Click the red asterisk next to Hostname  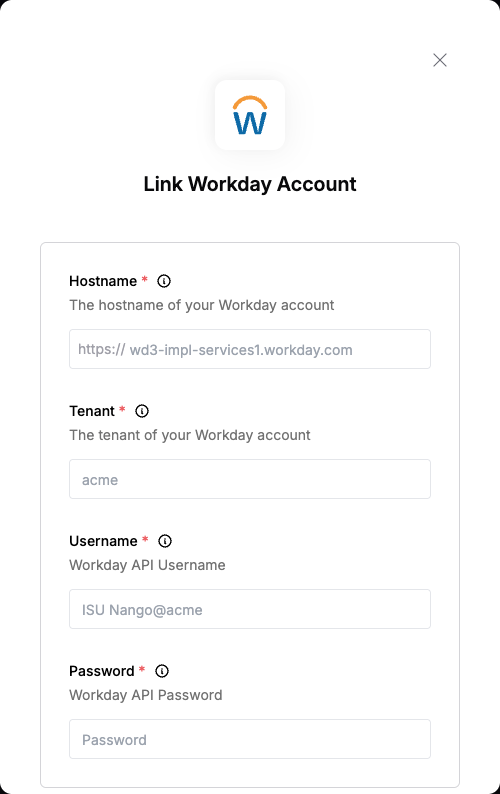click(144, 279)
